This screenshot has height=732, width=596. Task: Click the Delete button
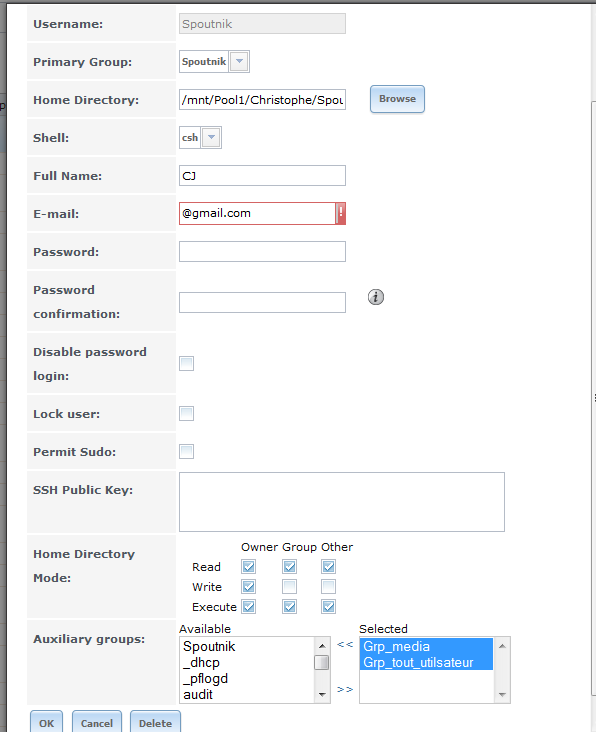(155, 723)
